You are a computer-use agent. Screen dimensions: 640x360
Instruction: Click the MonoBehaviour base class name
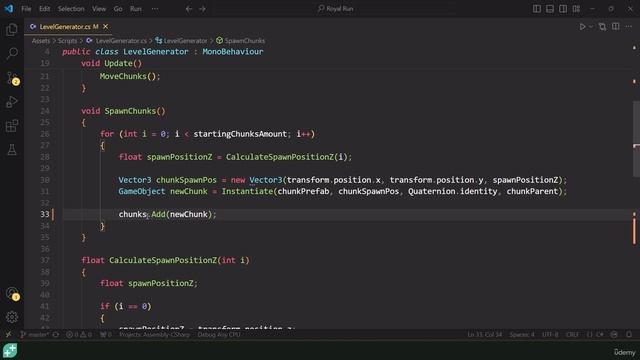click(x=233, y=52)
